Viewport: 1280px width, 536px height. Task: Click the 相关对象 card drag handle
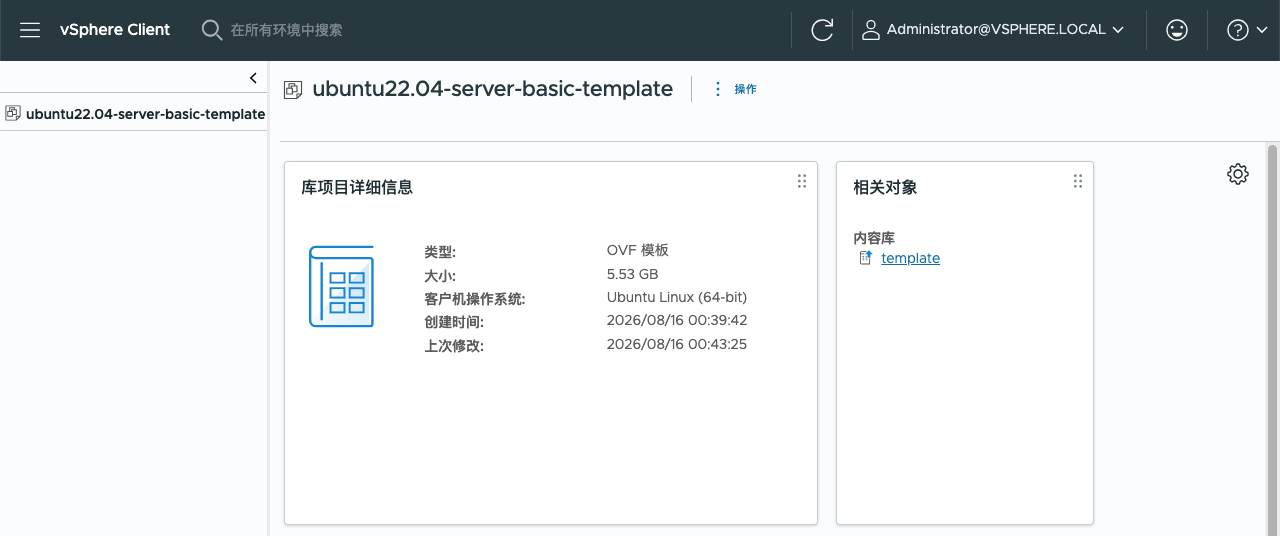click(1077, 181)
